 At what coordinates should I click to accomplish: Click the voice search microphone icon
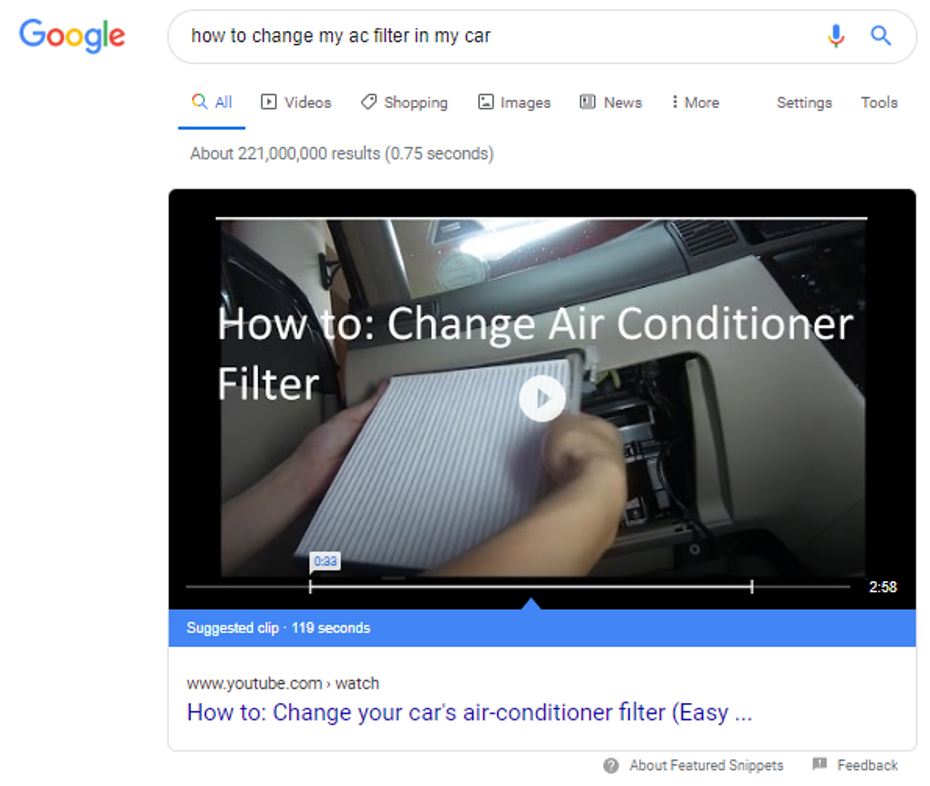point(836,36)
